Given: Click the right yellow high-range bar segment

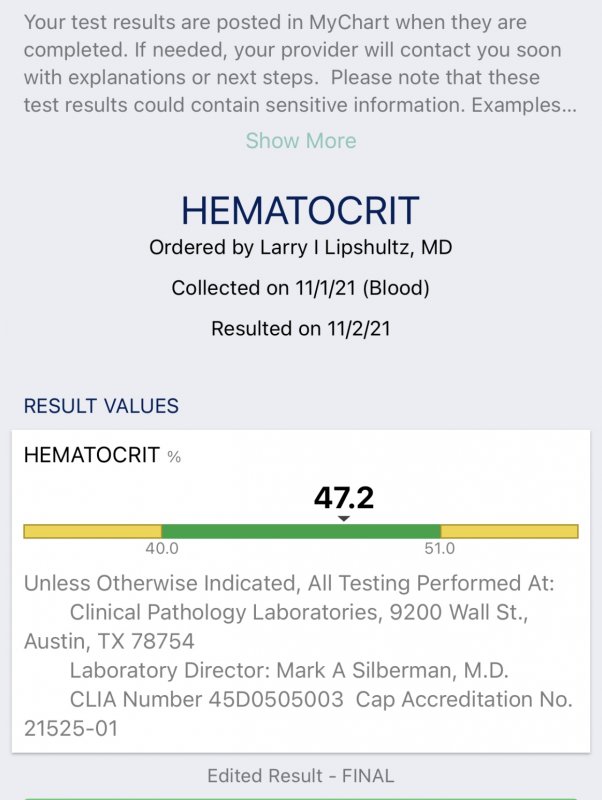Looking at the screenshot, I should click(509, 531).
